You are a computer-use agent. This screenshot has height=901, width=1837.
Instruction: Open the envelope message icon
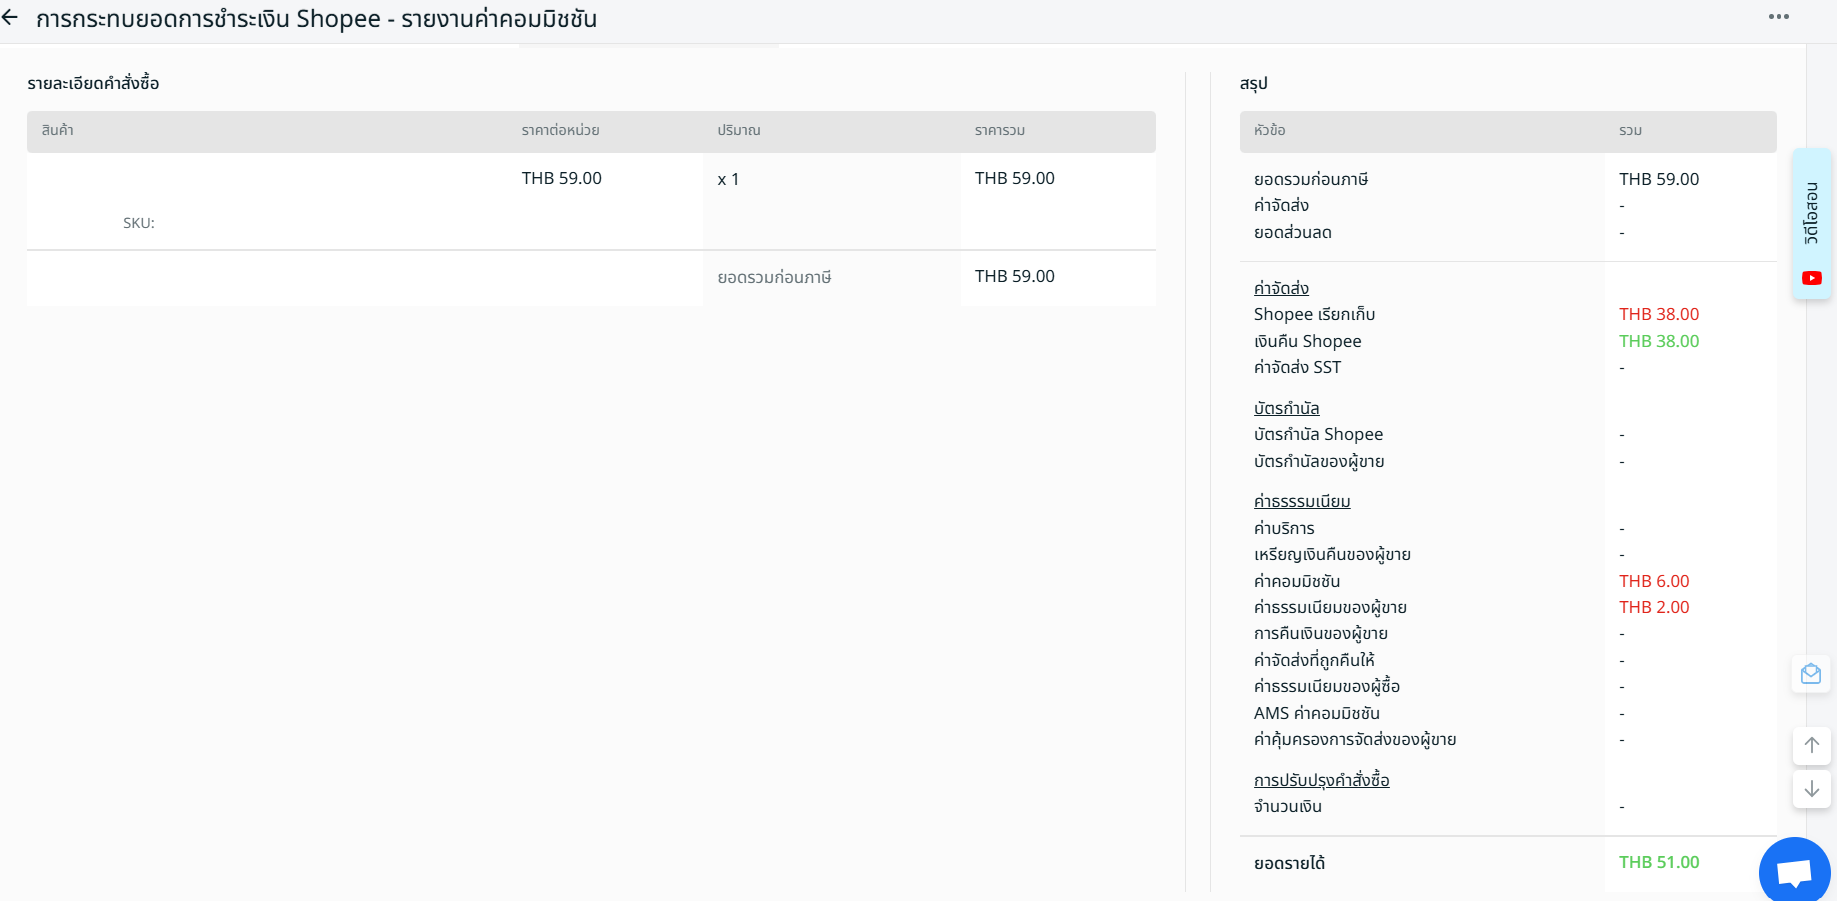1811,674
